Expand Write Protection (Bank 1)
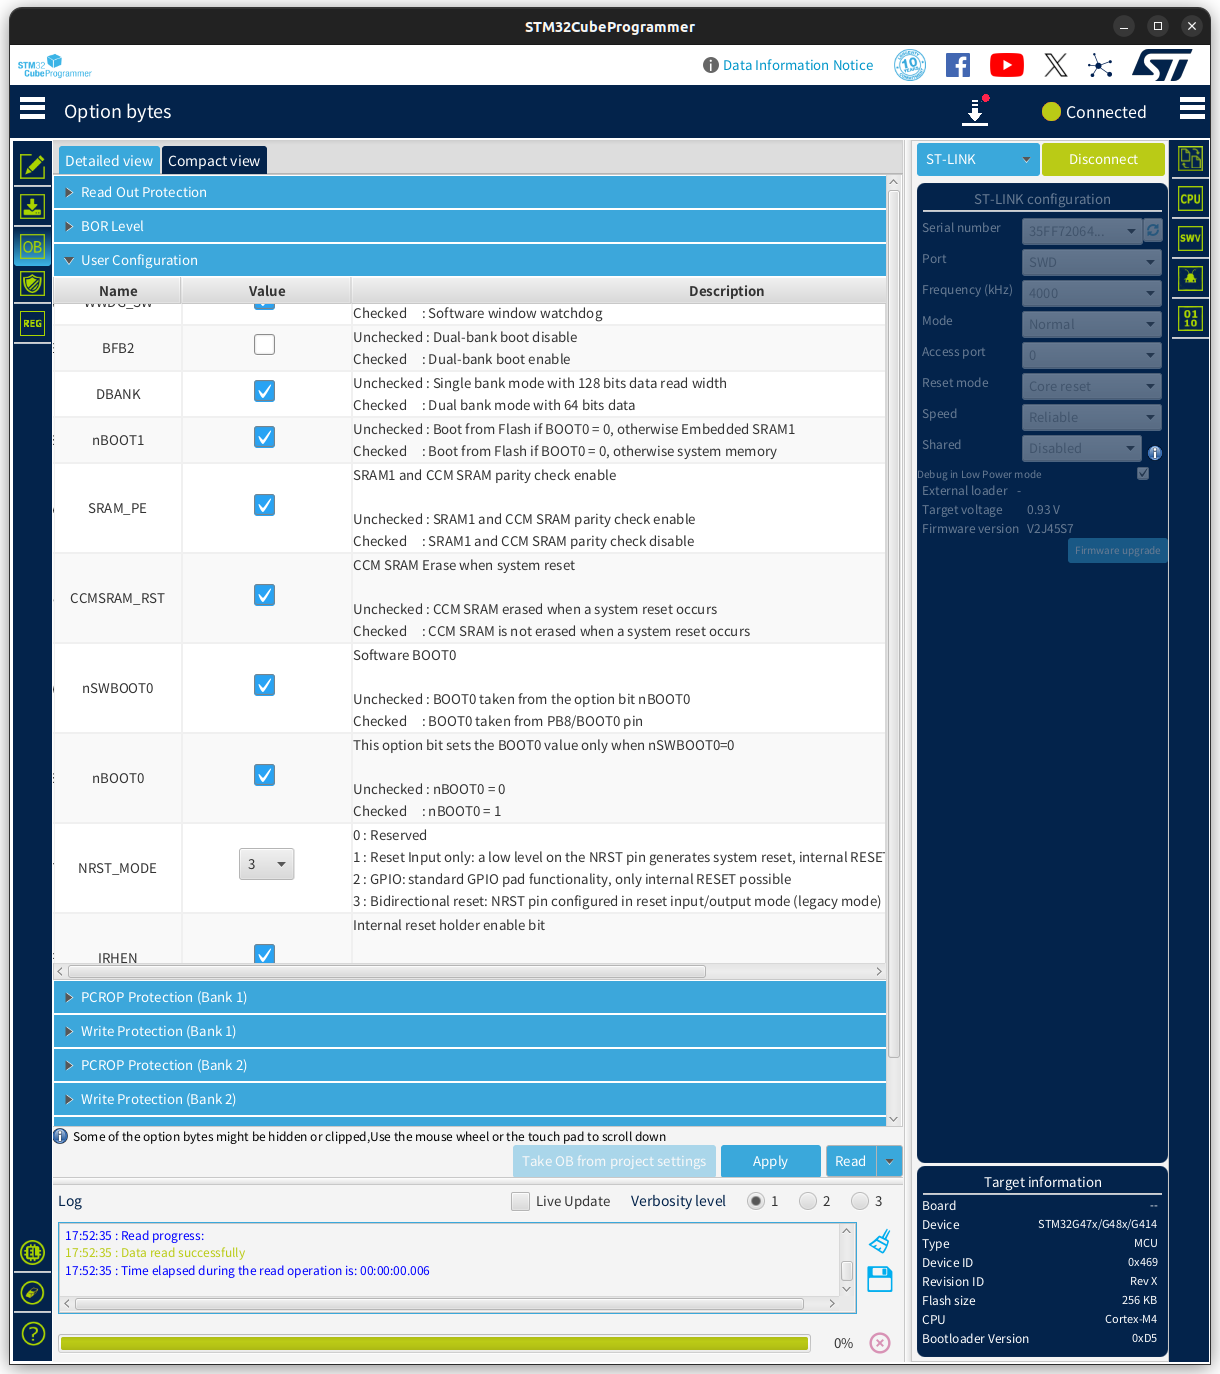 pos(470,1031)
